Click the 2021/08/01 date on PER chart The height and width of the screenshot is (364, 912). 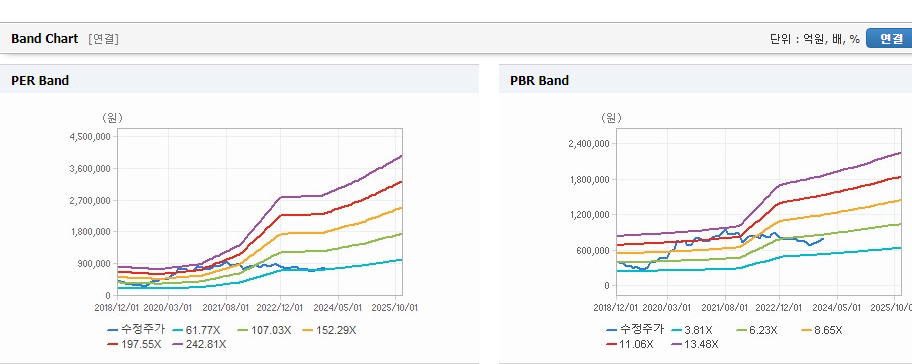225,306
